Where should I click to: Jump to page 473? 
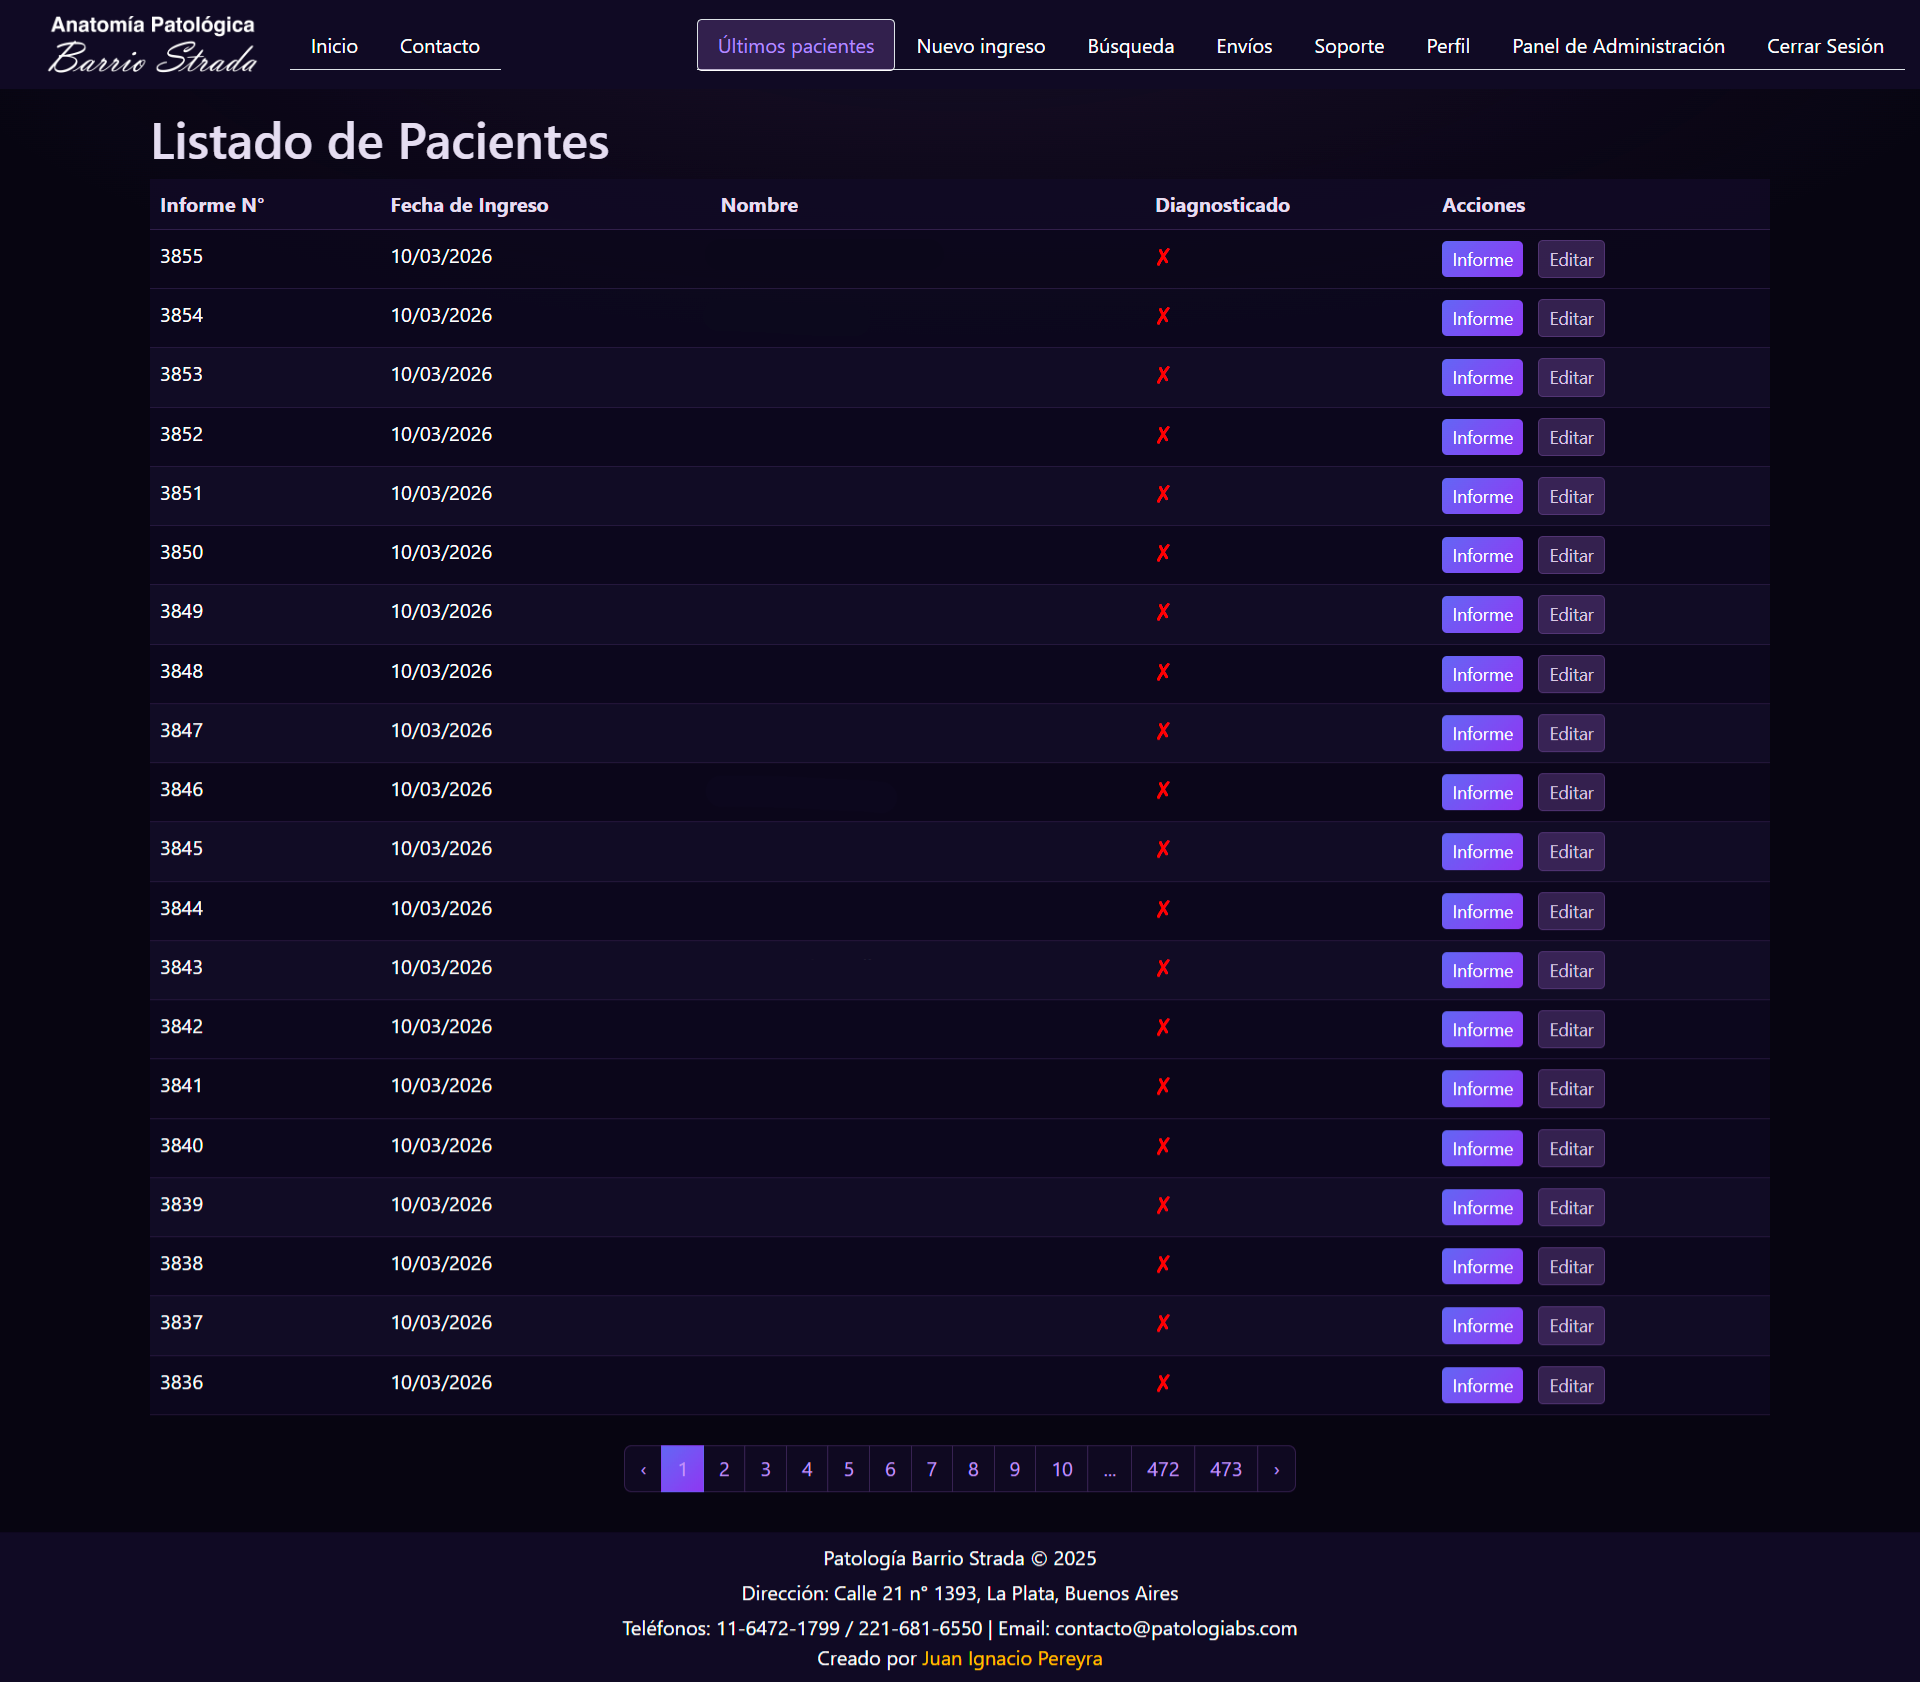(x=1225, y=1469)
